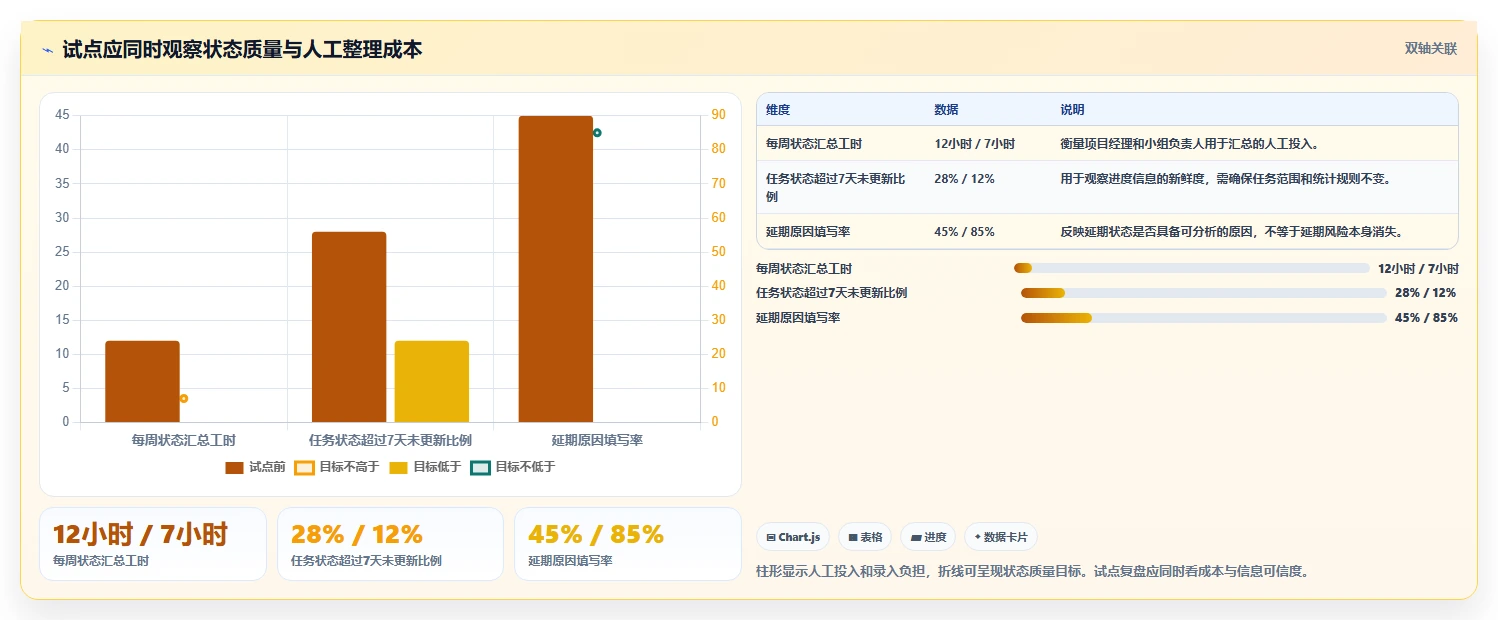
Task: Click value 45% / 85% right of progress bar
Action: click(x=1425, y=318)
